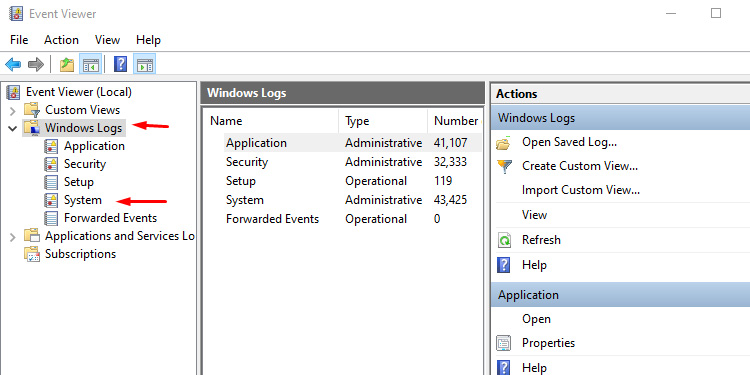Click Refresh in the Actions pane
This screenshot has height=375, width=750.
pos(541,240)
